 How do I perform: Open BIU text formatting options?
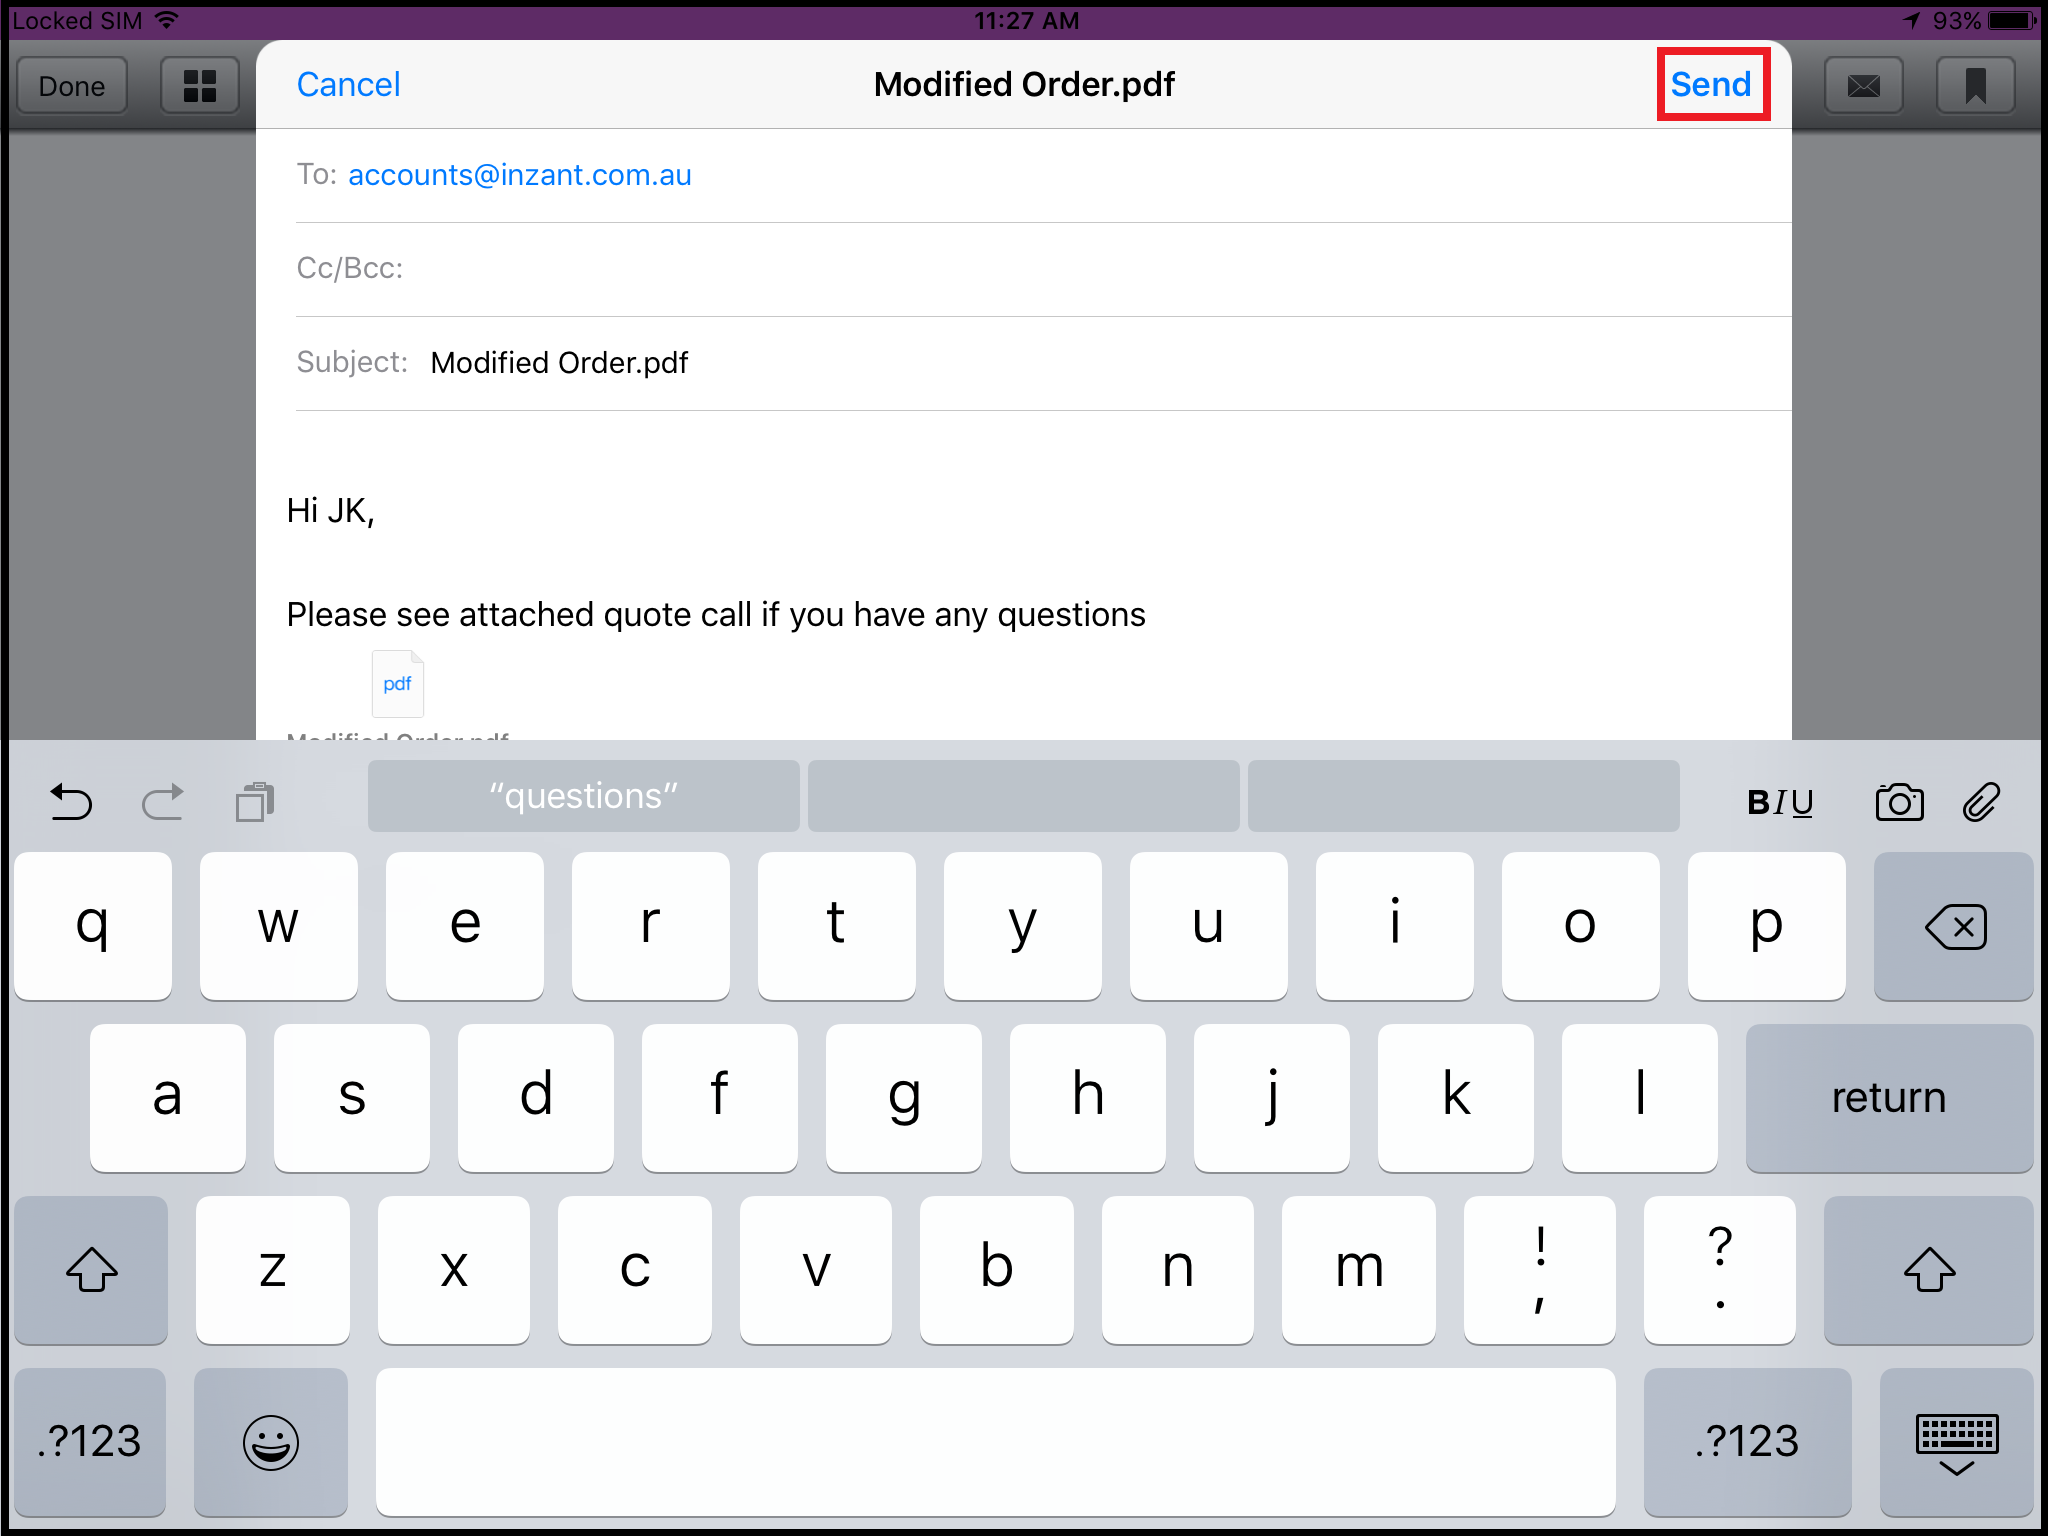(1780, 802)
